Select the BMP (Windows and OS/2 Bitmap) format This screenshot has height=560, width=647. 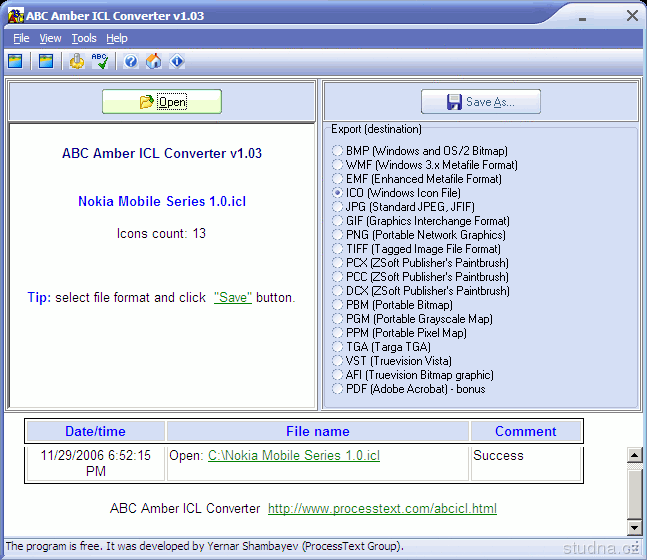pyautogui.click(x=338, y=151)
